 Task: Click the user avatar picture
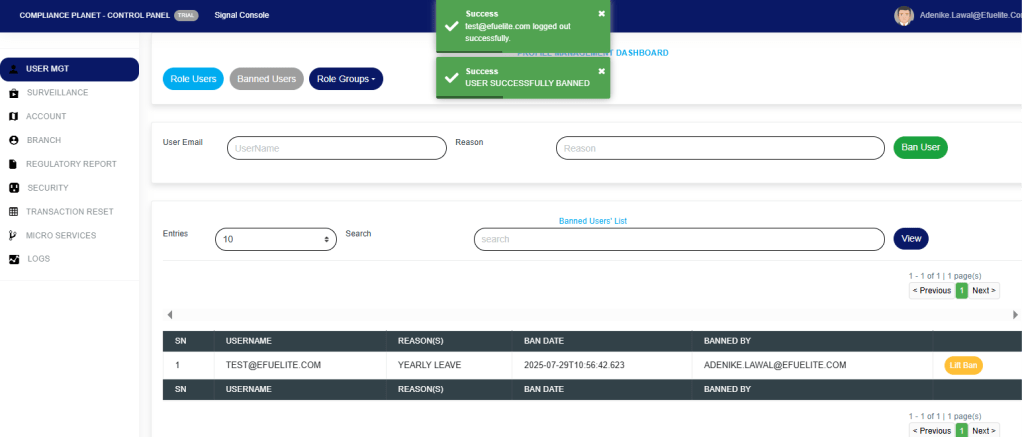click(904, 15)
